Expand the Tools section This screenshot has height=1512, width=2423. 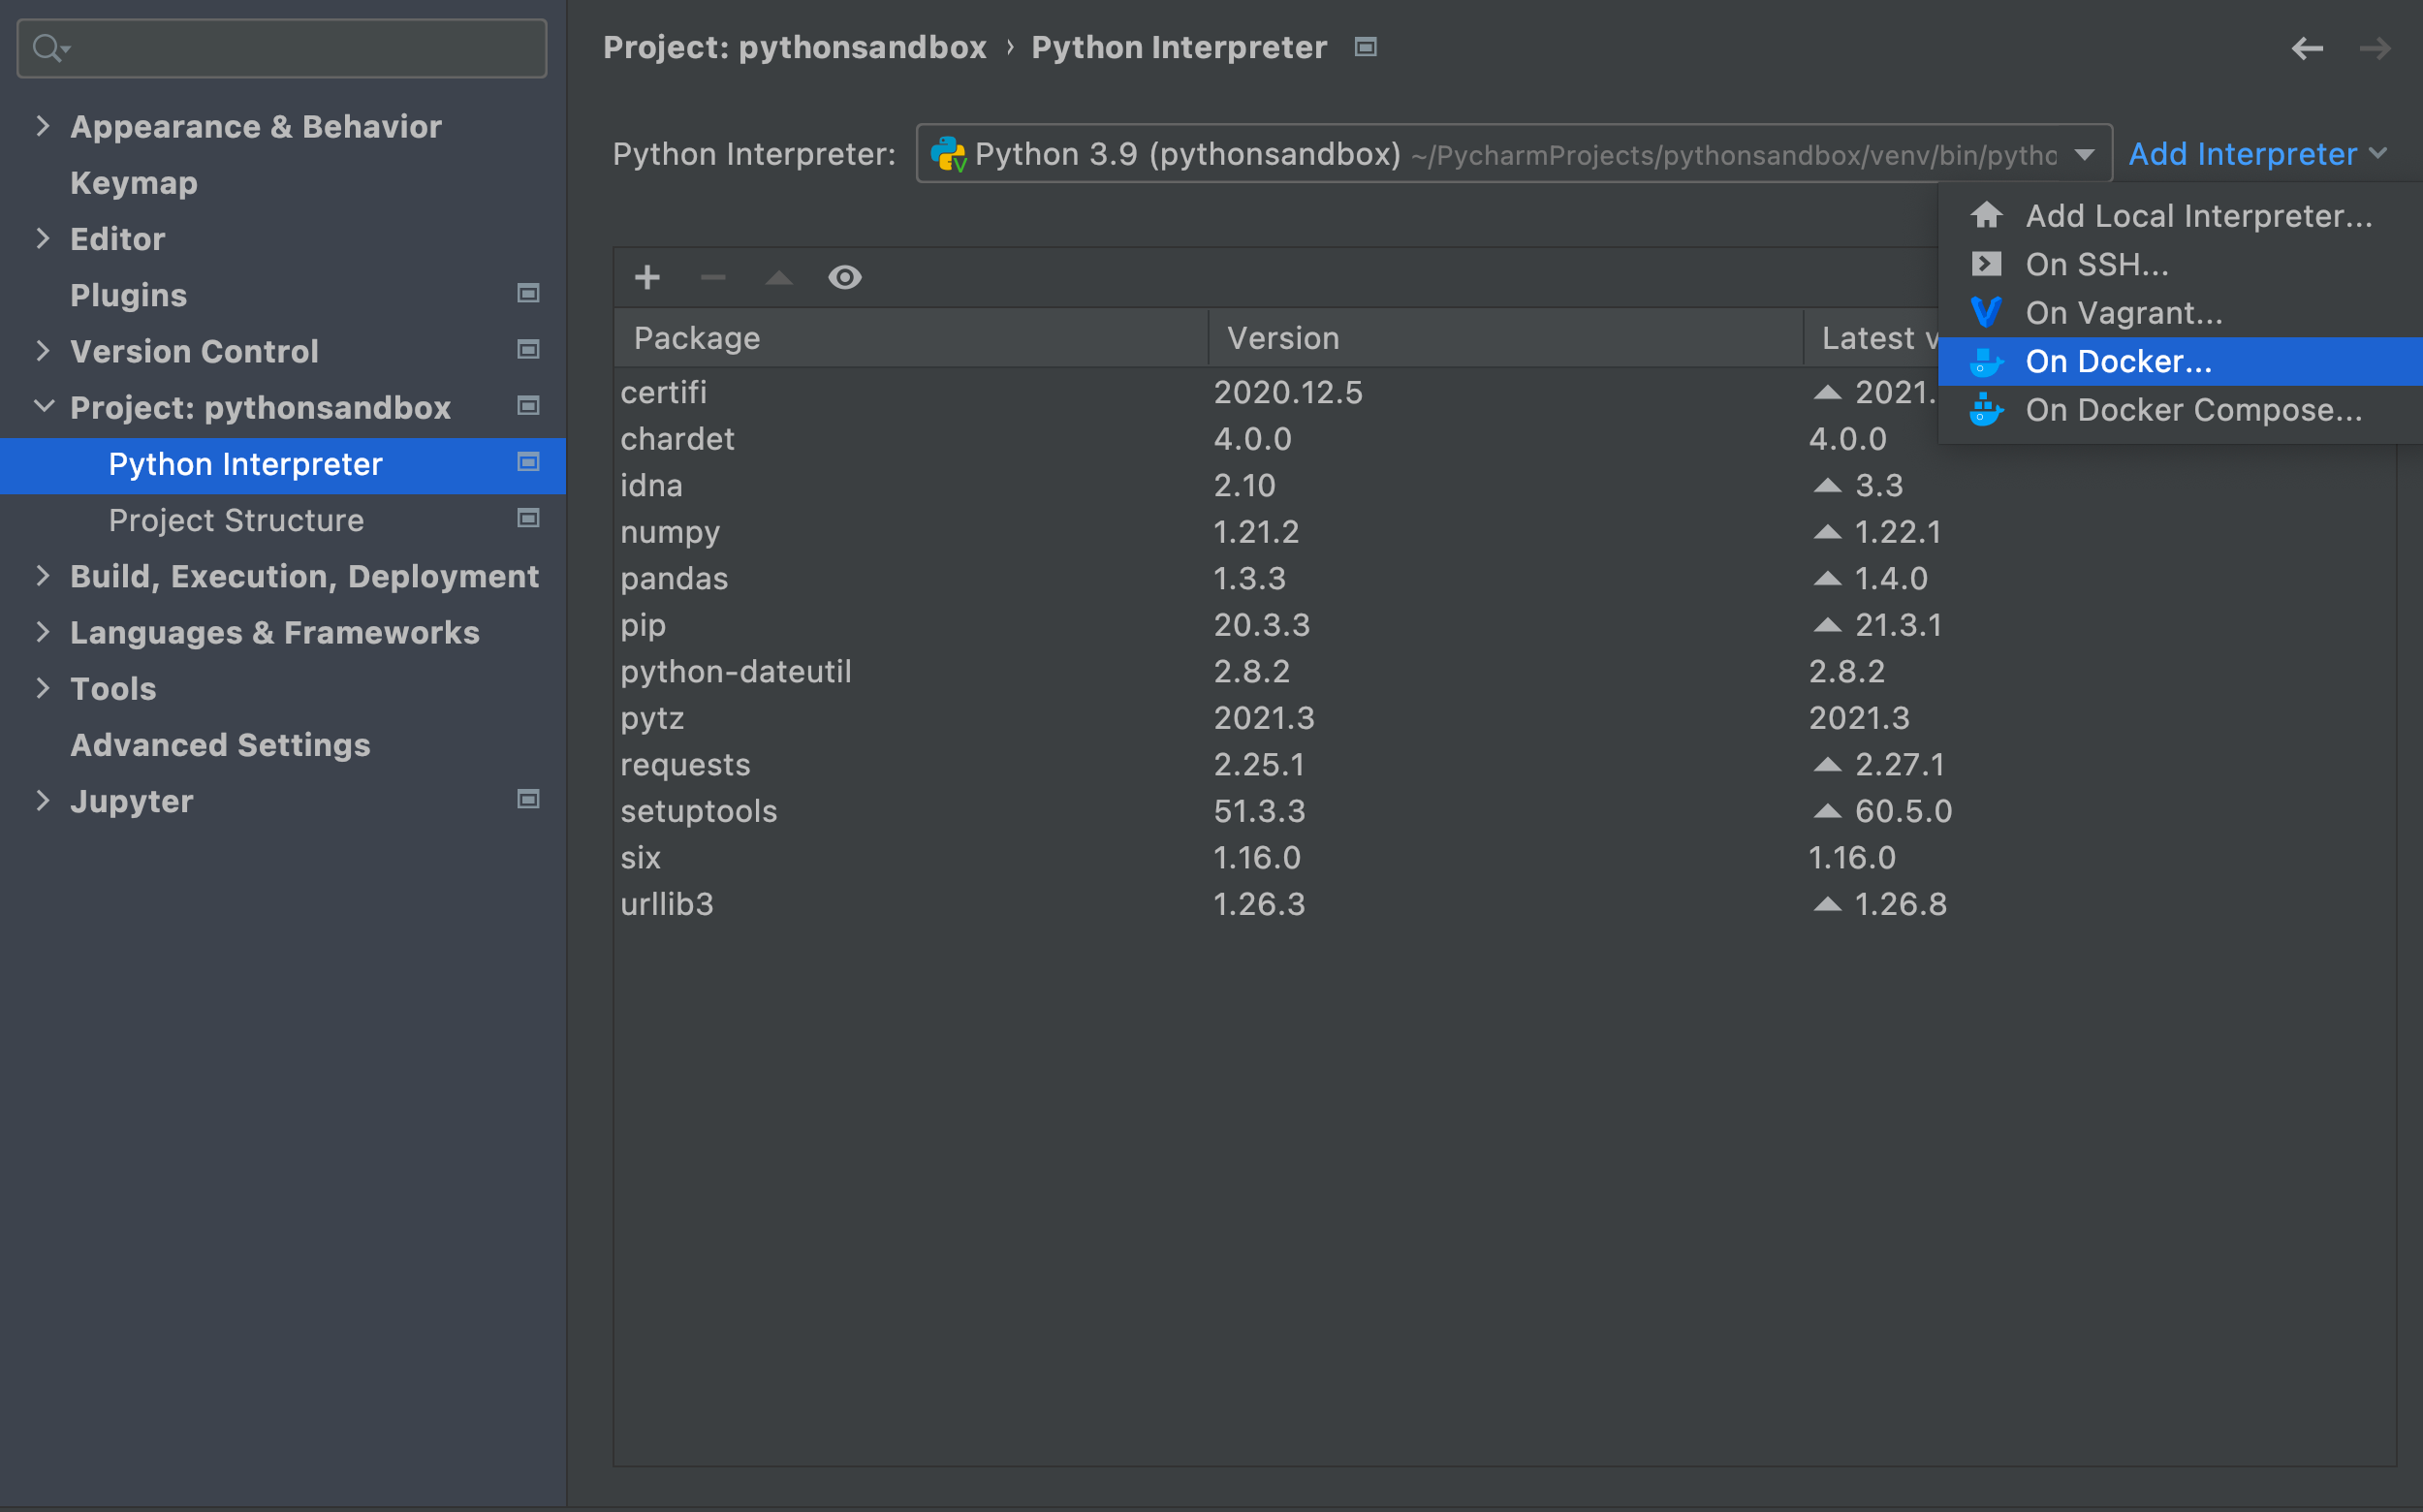[42, 687]
